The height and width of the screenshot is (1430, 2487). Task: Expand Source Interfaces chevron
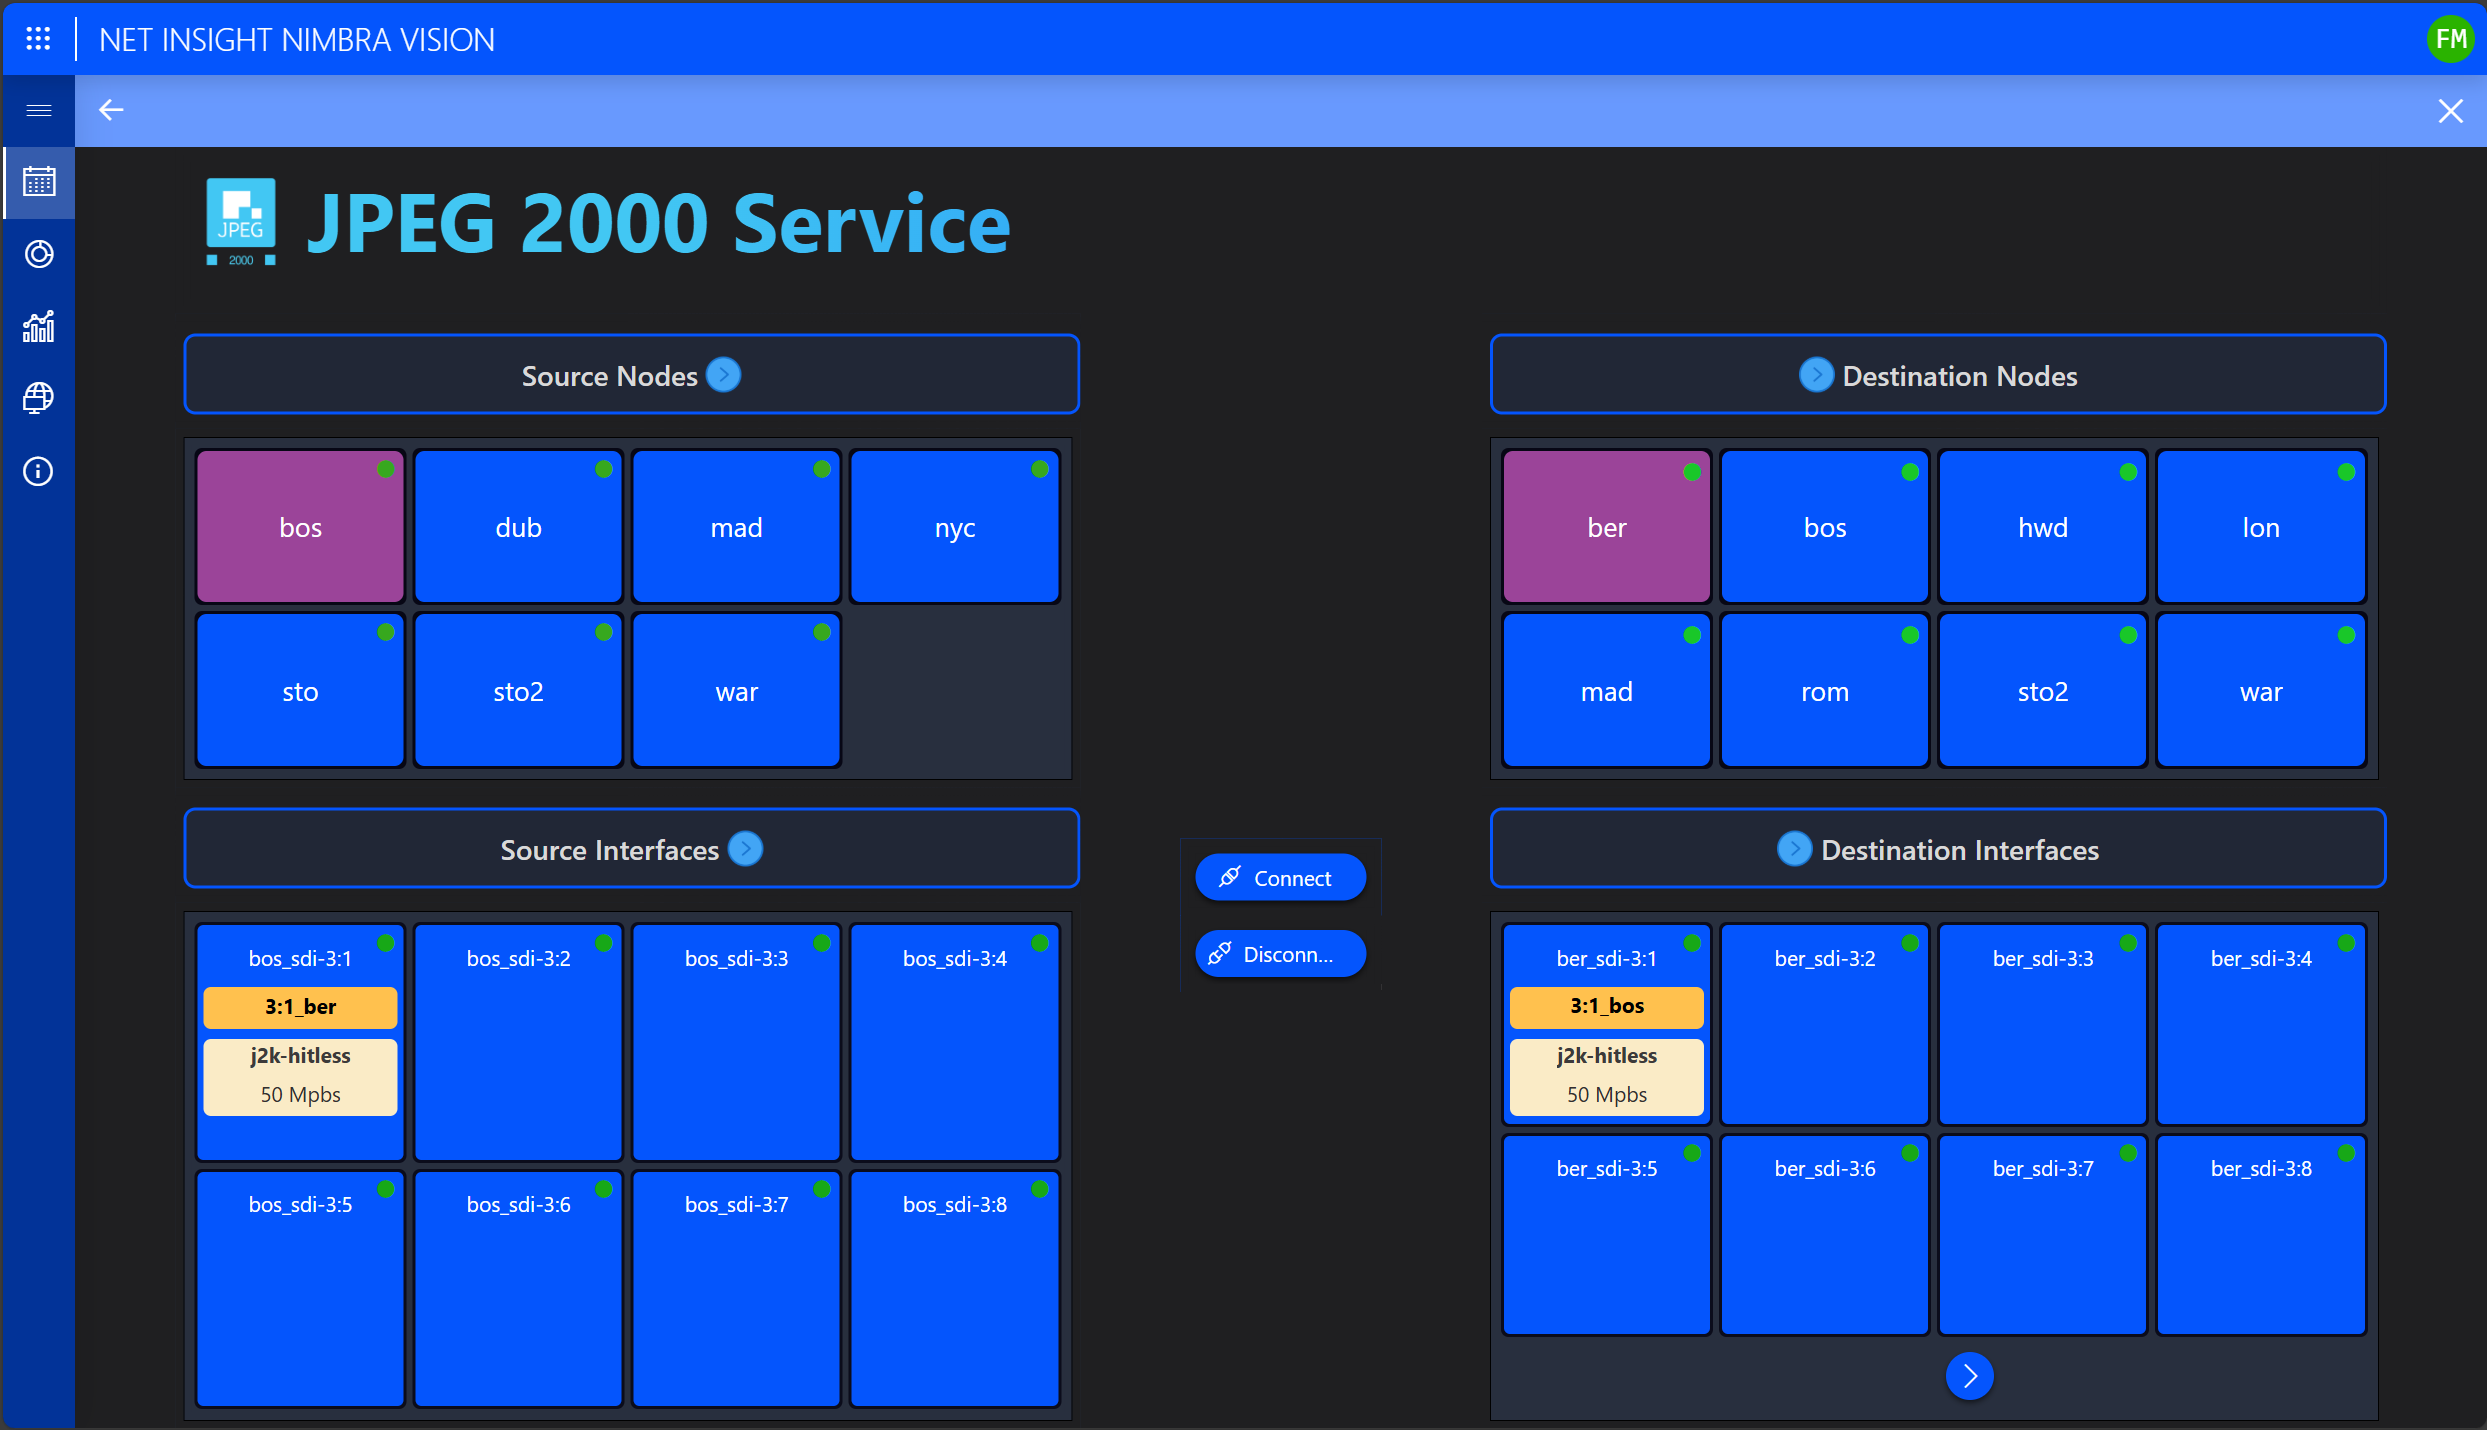745,849
